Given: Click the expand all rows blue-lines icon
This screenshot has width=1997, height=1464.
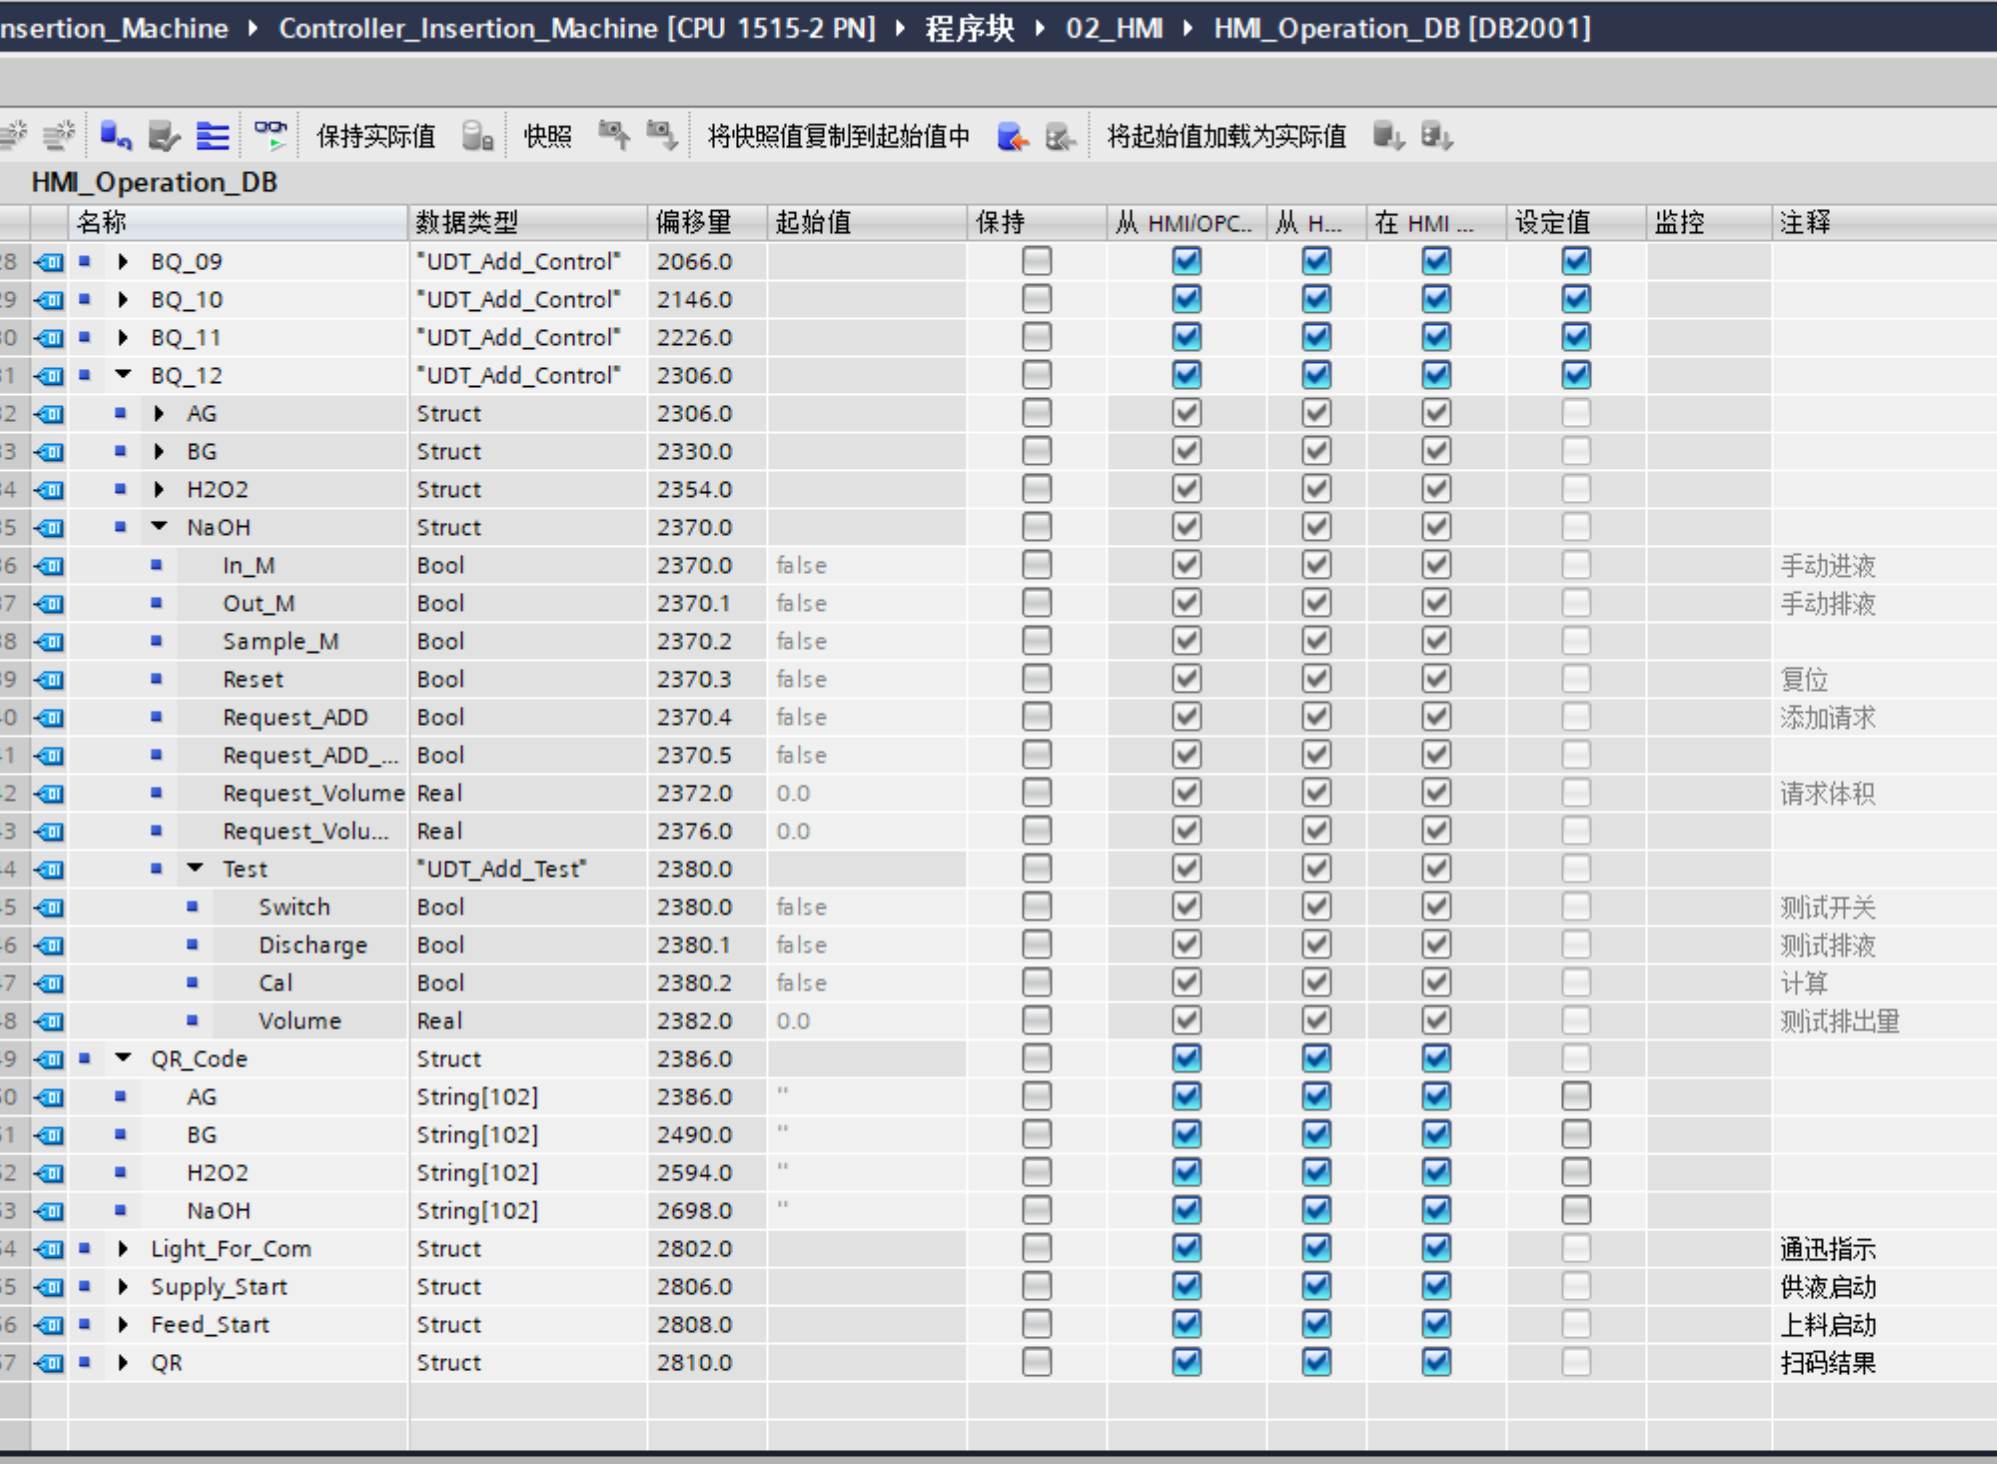Looking at the screenshot, I should 212,135.
